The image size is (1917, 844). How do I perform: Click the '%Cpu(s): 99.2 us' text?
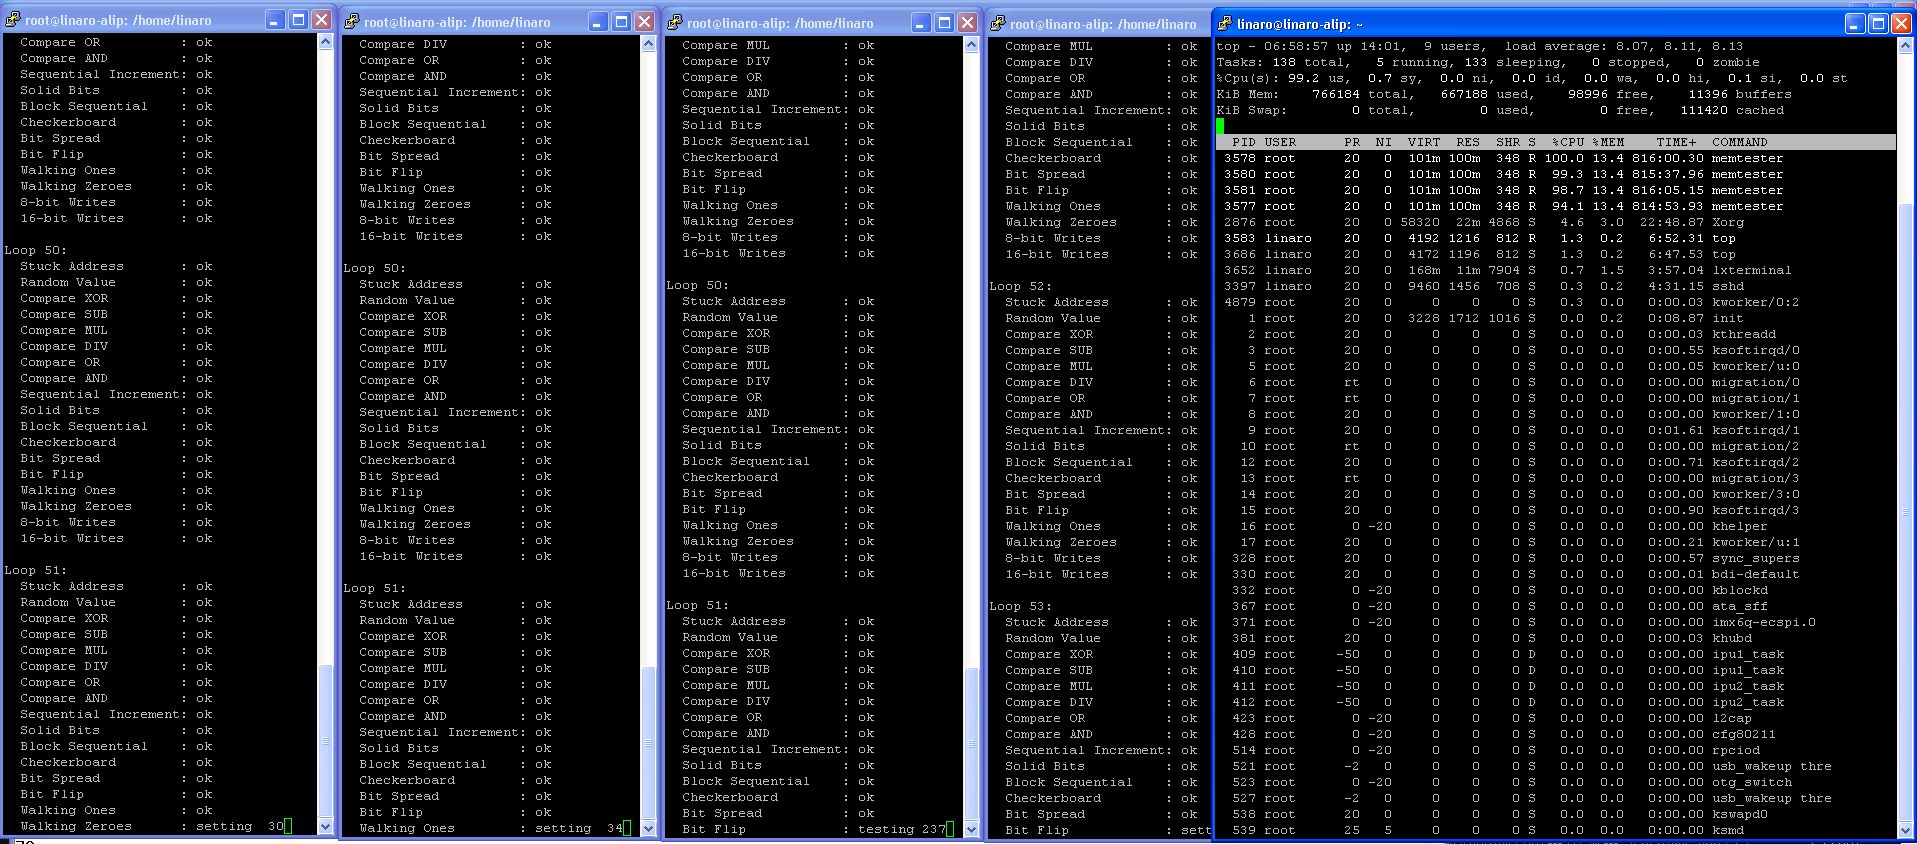tap(1280, 78)
